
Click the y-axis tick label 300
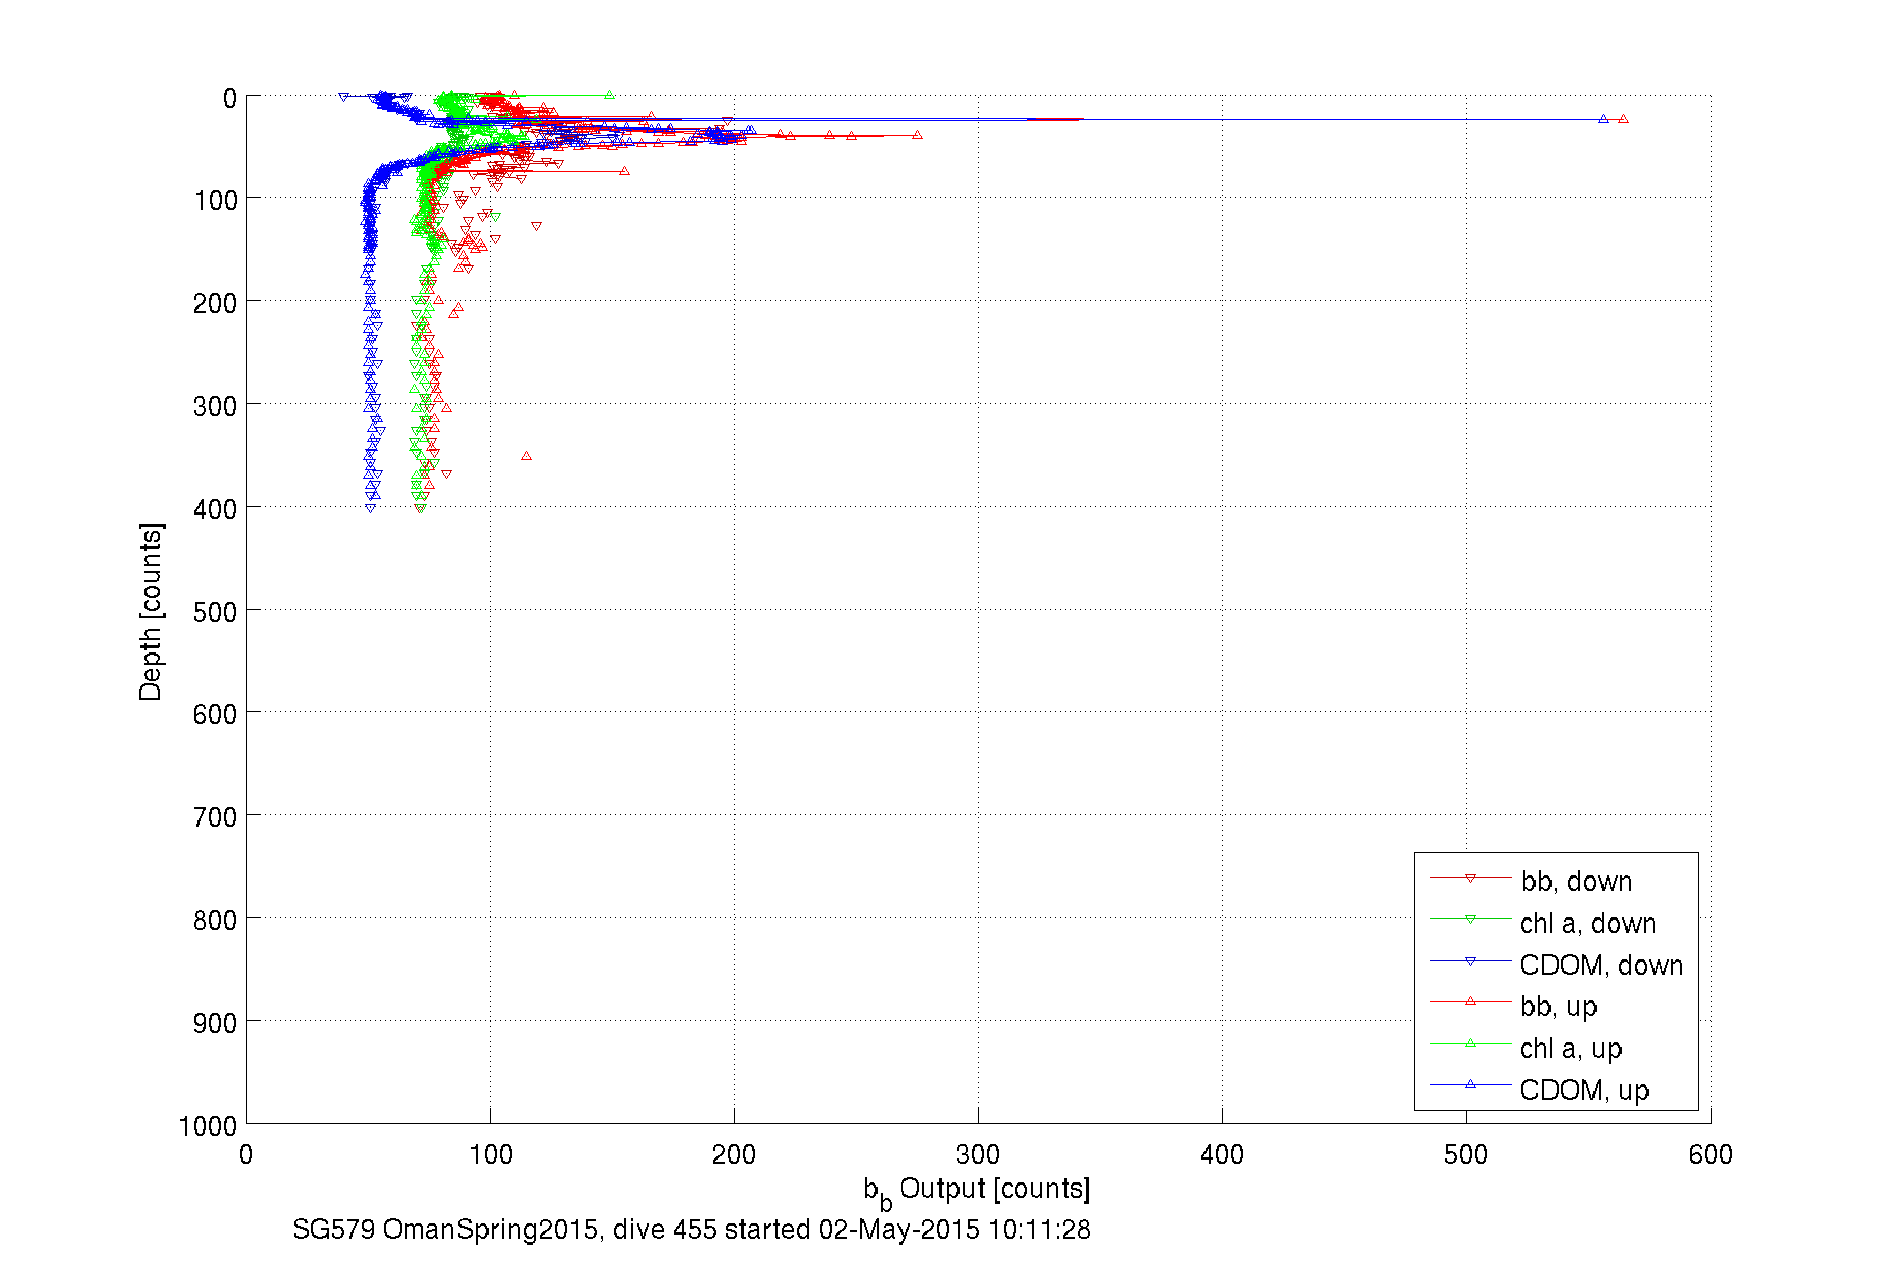pos(215,406)
